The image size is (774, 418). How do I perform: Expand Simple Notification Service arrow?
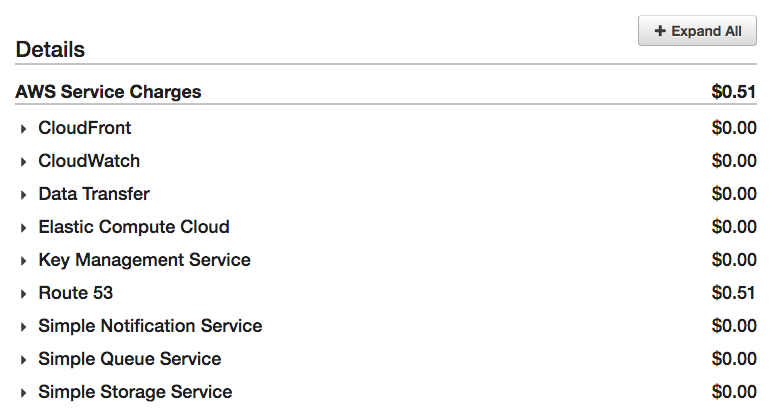point(23,327)
